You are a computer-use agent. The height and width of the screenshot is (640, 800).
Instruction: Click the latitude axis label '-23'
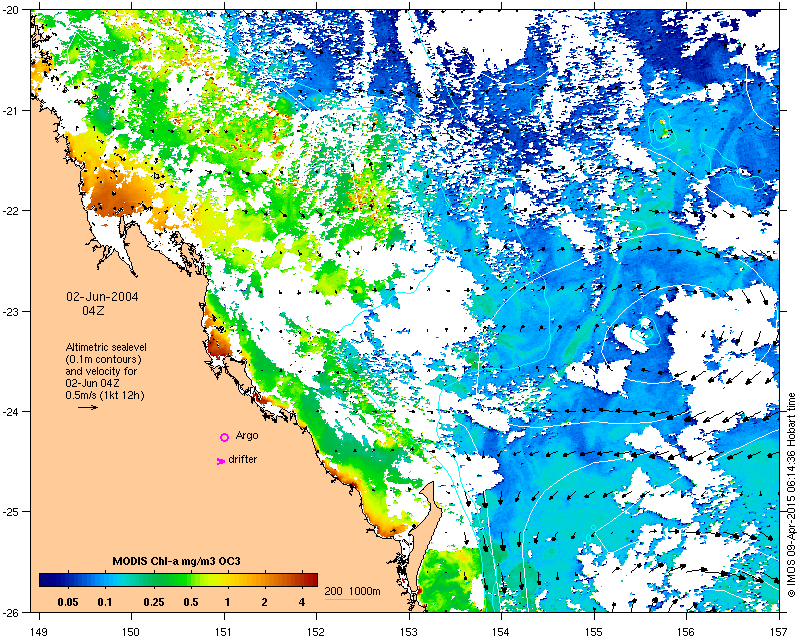pyautogui.click(x=10, y=311)
